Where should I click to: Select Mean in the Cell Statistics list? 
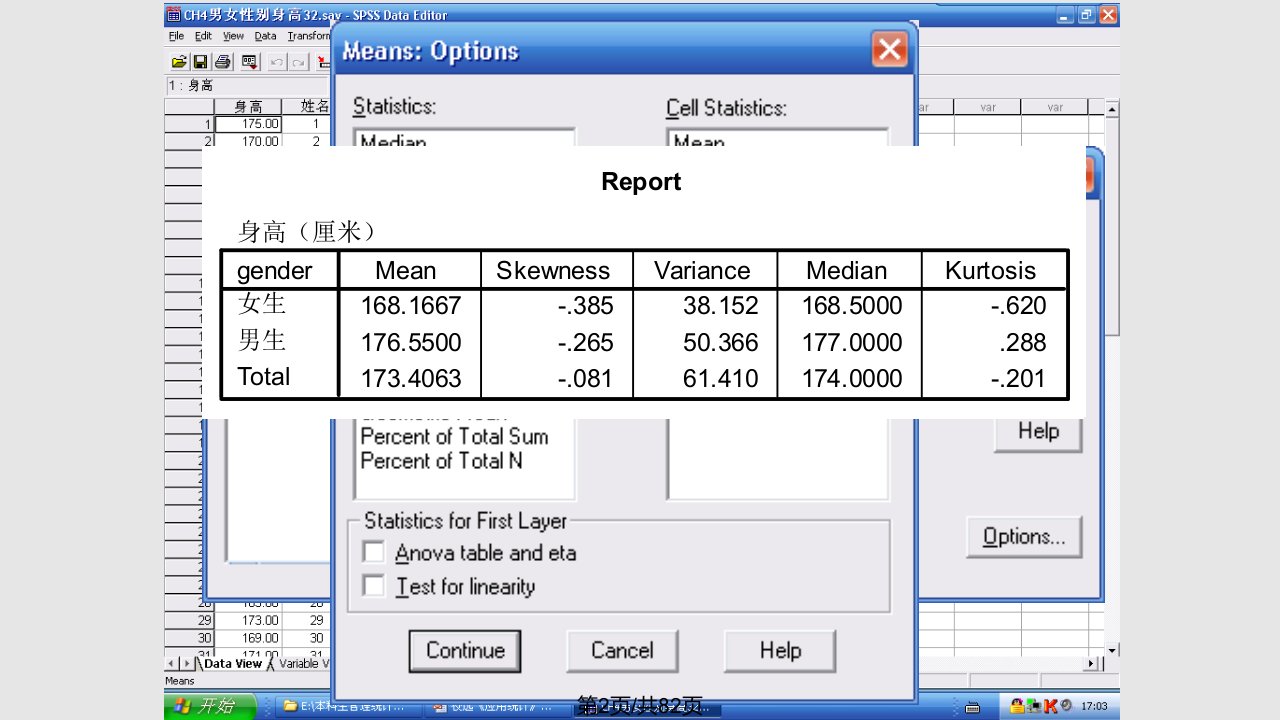pos(699,142)
